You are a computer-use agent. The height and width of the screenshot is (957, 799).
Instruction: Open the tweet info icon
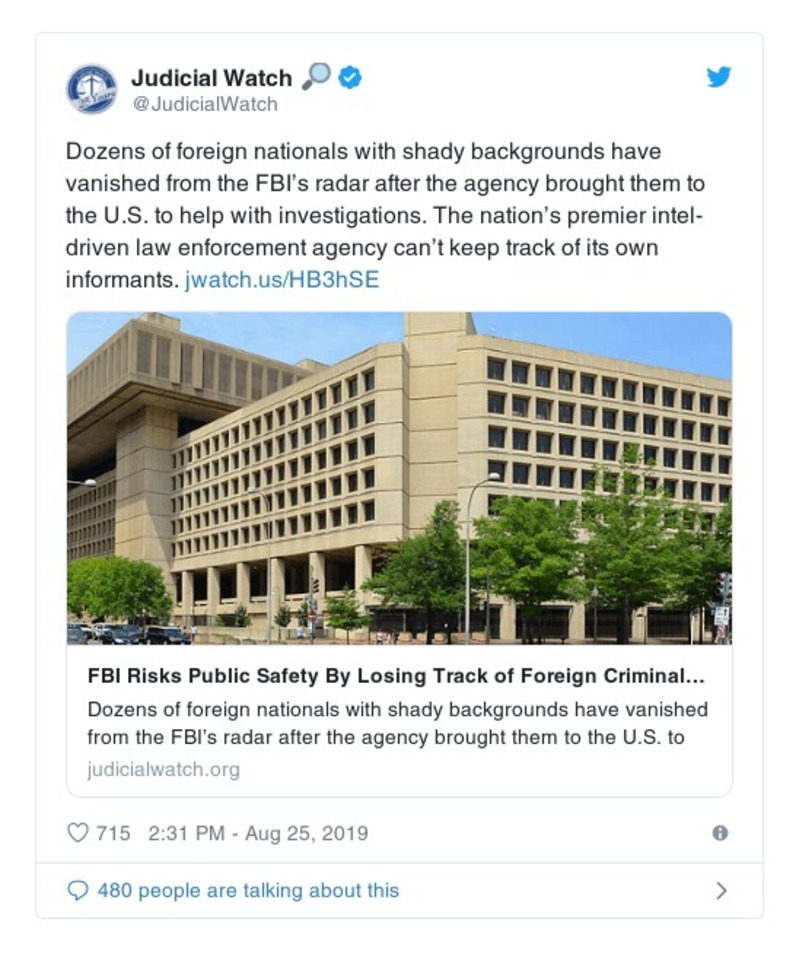719,833
